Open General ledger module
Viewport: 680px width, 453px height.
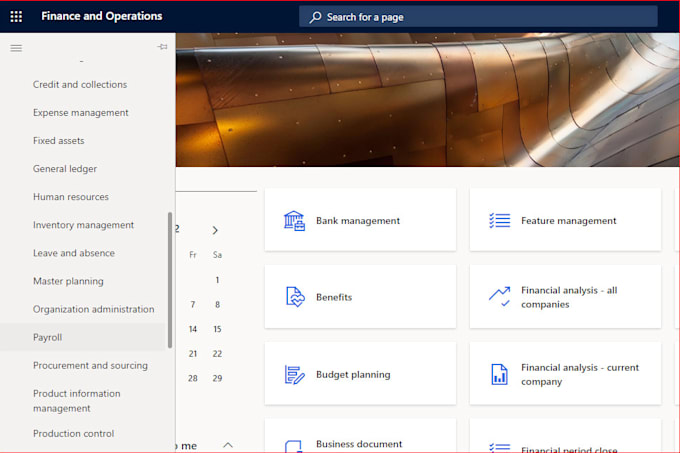pos(65,169)
